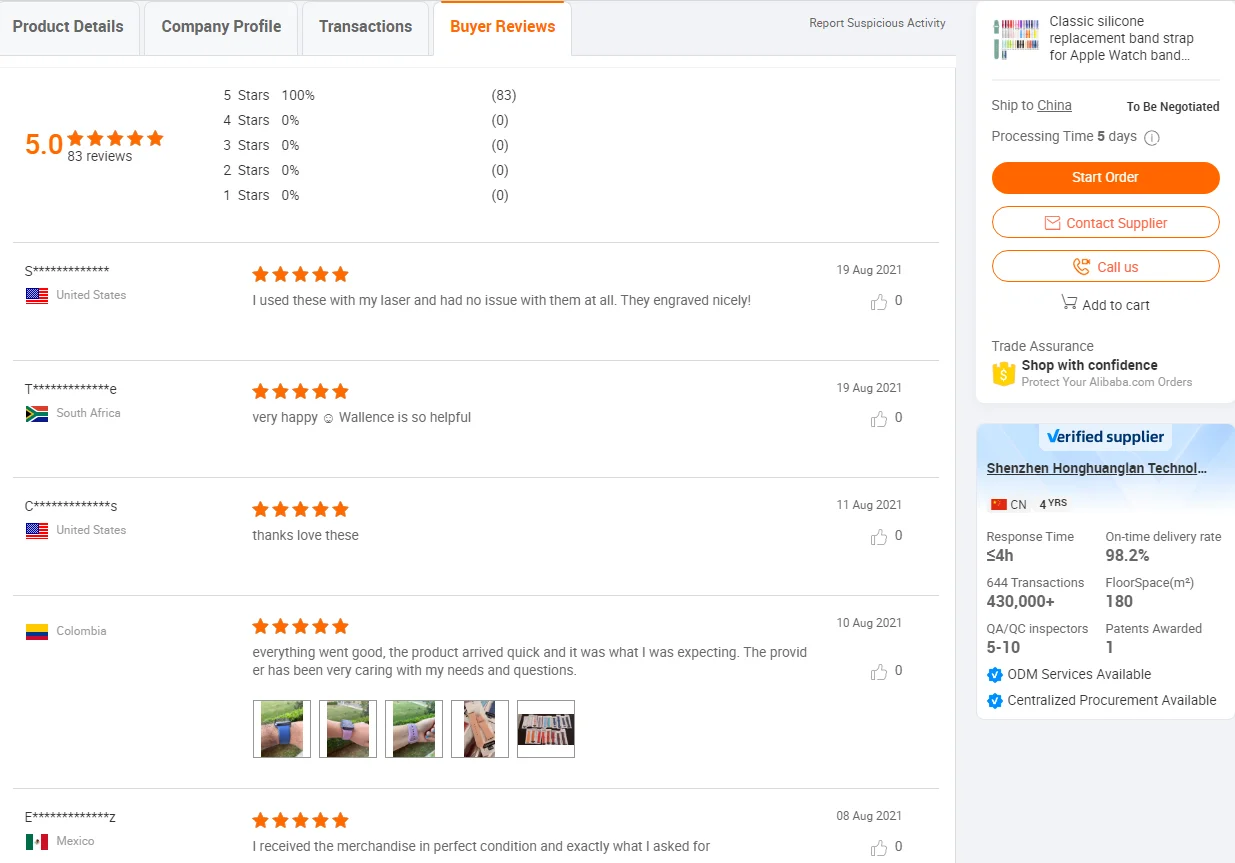Open the multicolor bands photo thumbnail
Image resolution: width=1235 pixels, height=863 pixels.
pos(546,729)
